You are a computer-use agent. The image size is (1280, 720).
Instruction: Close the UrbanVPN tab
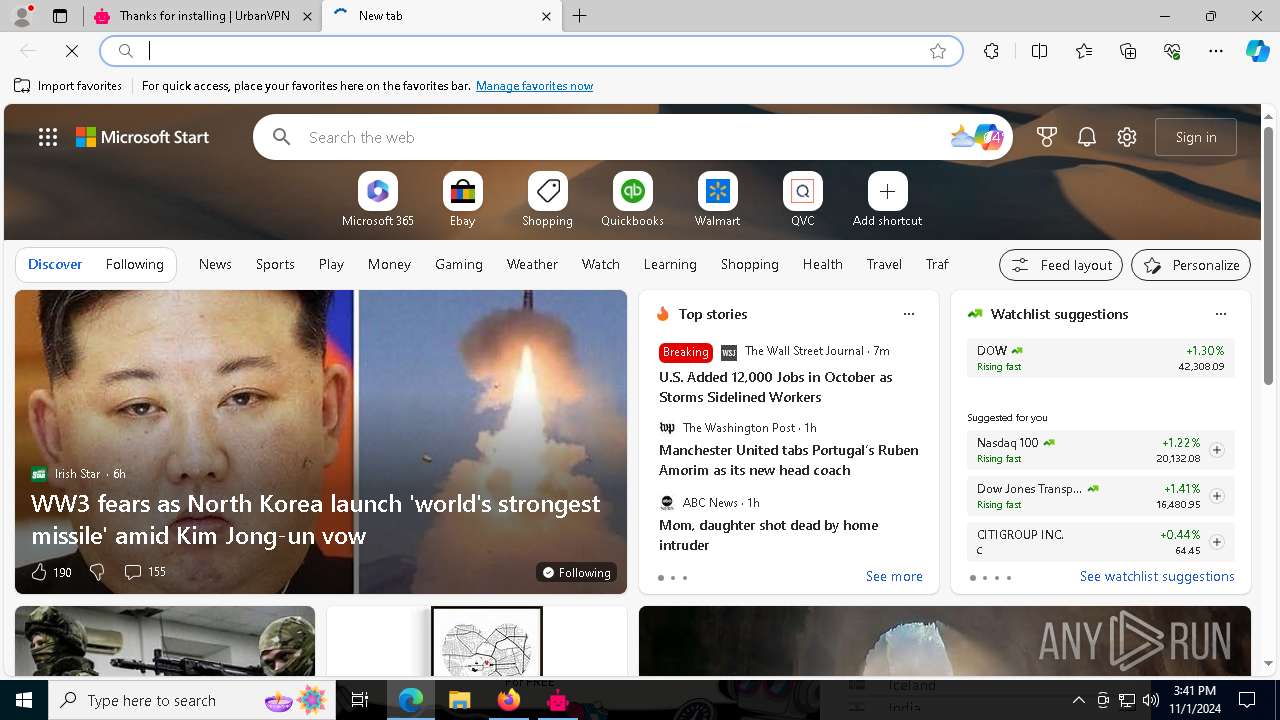click(x=306, y=16)
